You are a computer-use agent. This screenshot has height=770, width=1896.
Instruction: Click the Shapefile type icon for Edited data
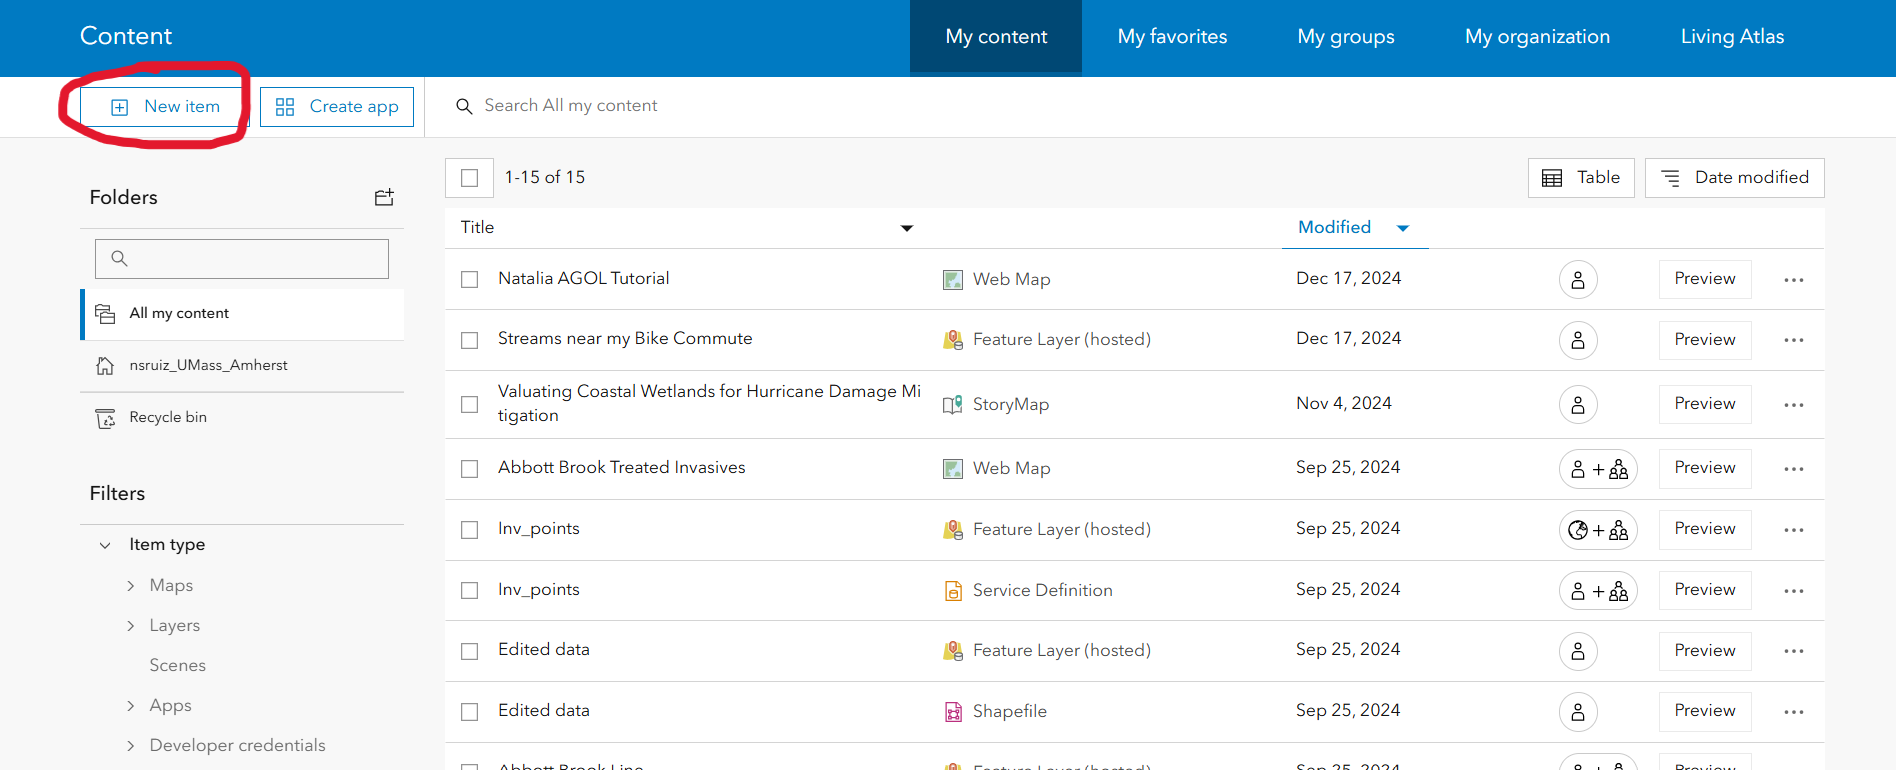click(953, 712)
